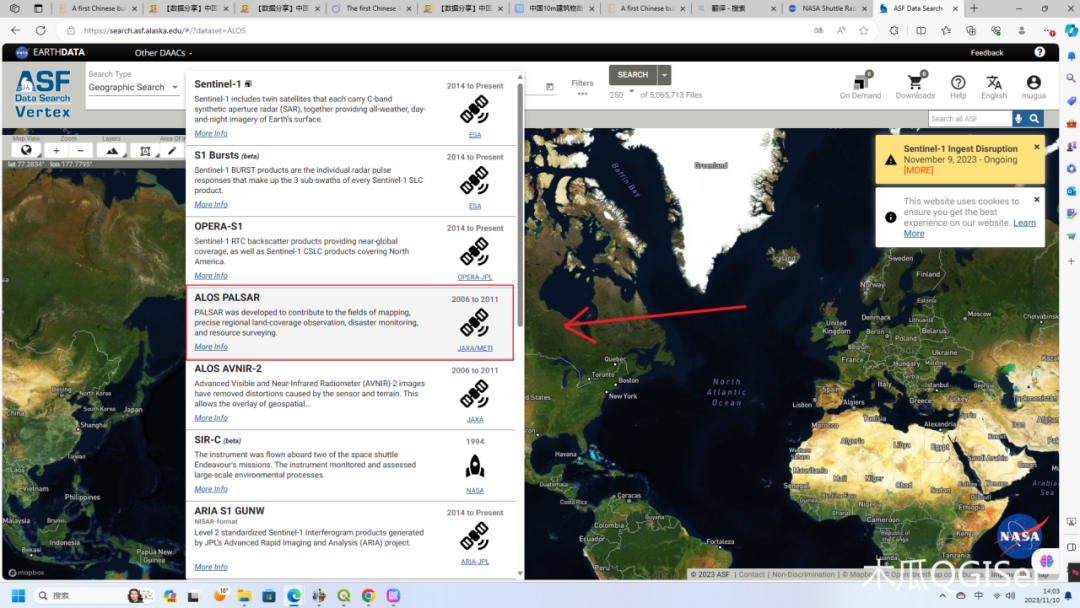Open the Map View globe selector
This screenshot has width=1080, height=608.
[26, 150]
